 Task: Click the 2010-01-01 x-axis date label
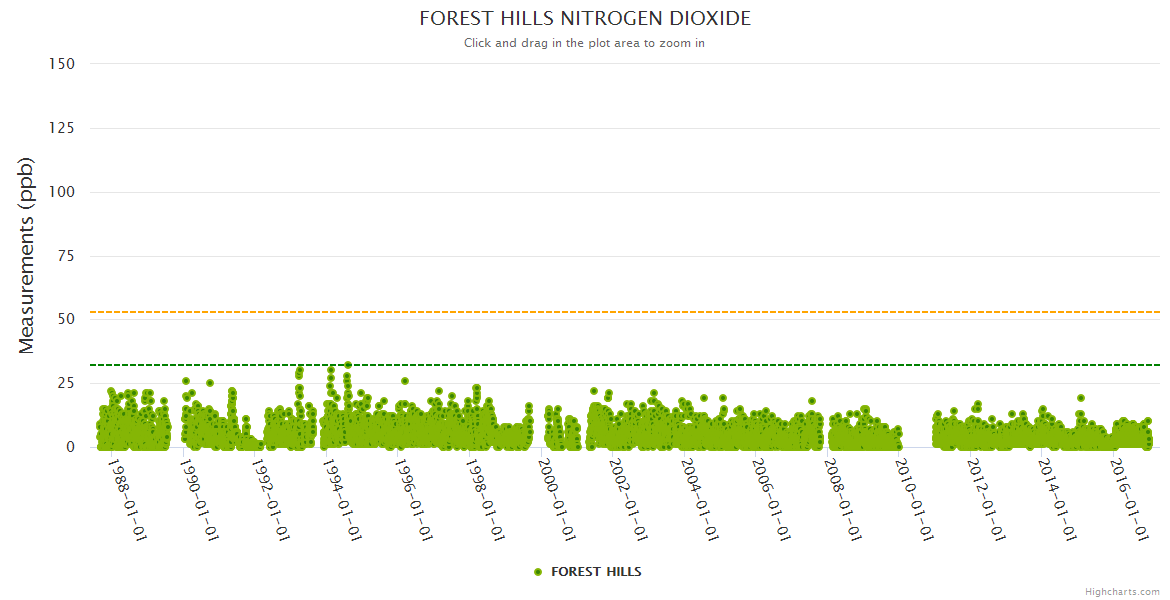tap(913, 499)
